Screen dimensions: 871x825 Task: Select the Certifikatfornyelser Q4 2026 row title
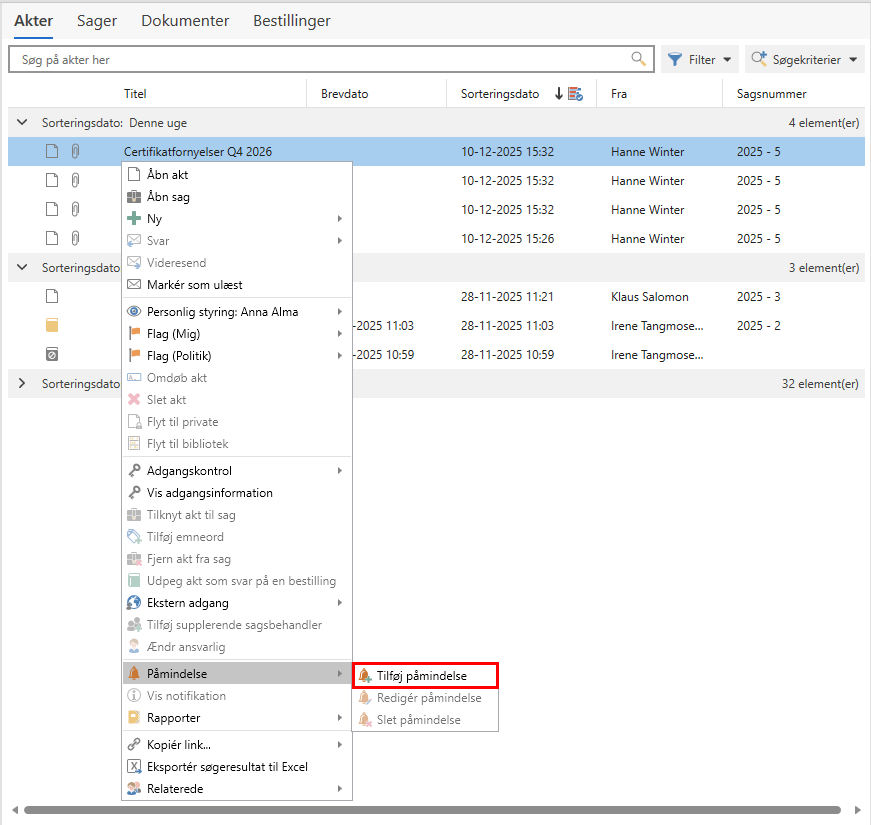tap(198, 152)
